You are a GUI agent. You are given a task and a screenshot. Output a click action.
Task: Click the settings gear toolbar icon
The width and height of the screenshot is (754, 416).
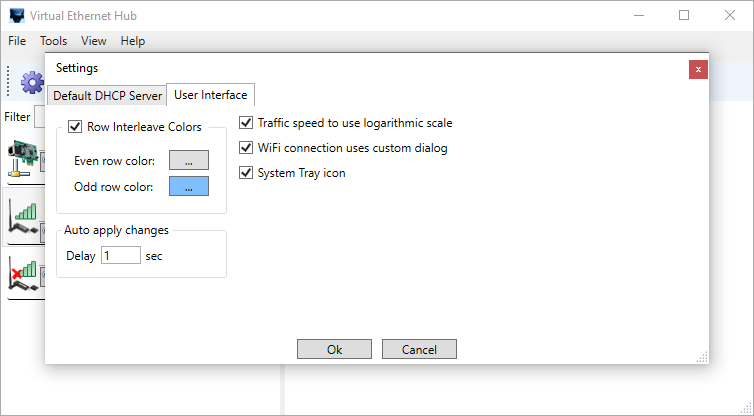31,82
